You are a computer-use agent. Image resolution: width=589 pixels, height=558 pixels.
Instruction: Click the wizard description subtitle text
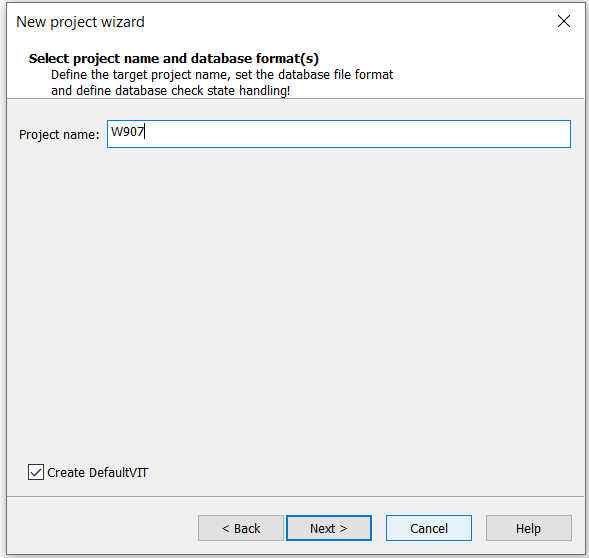[x=222, y=83]
